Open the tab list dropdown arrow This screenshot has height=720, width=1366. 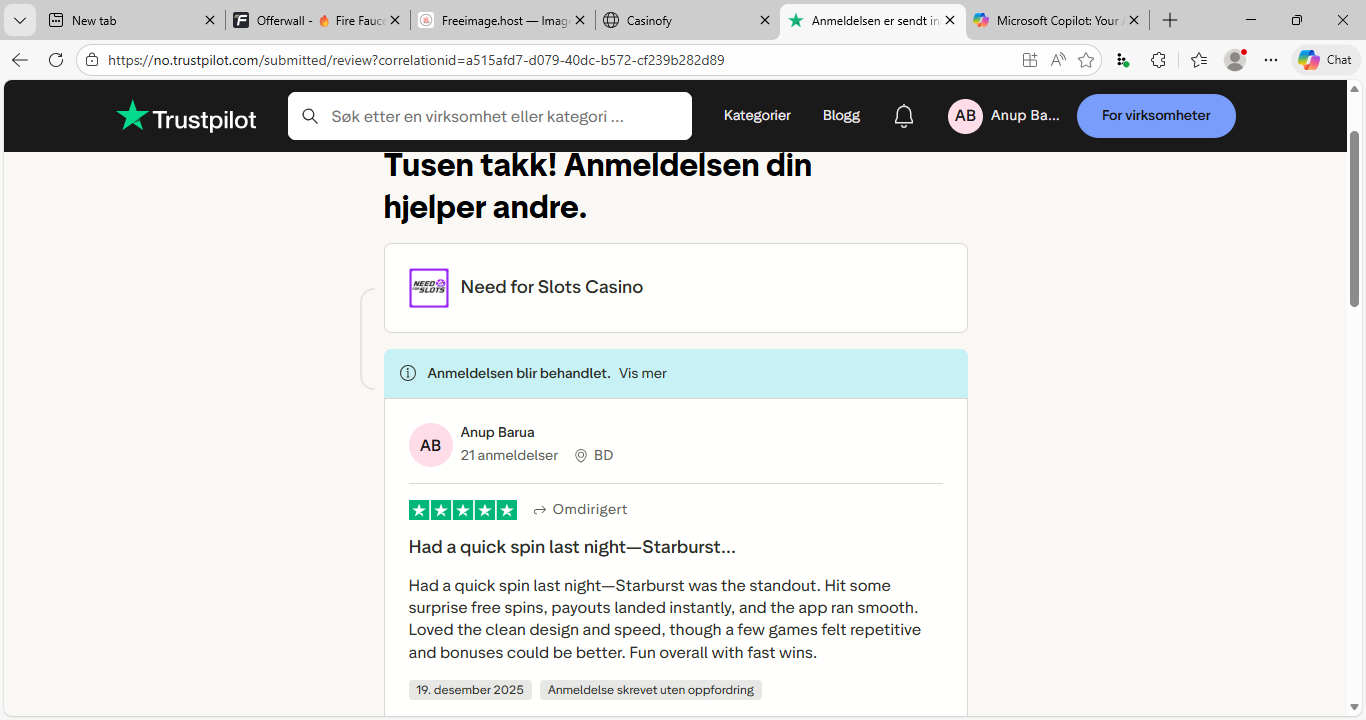point(20,20)
